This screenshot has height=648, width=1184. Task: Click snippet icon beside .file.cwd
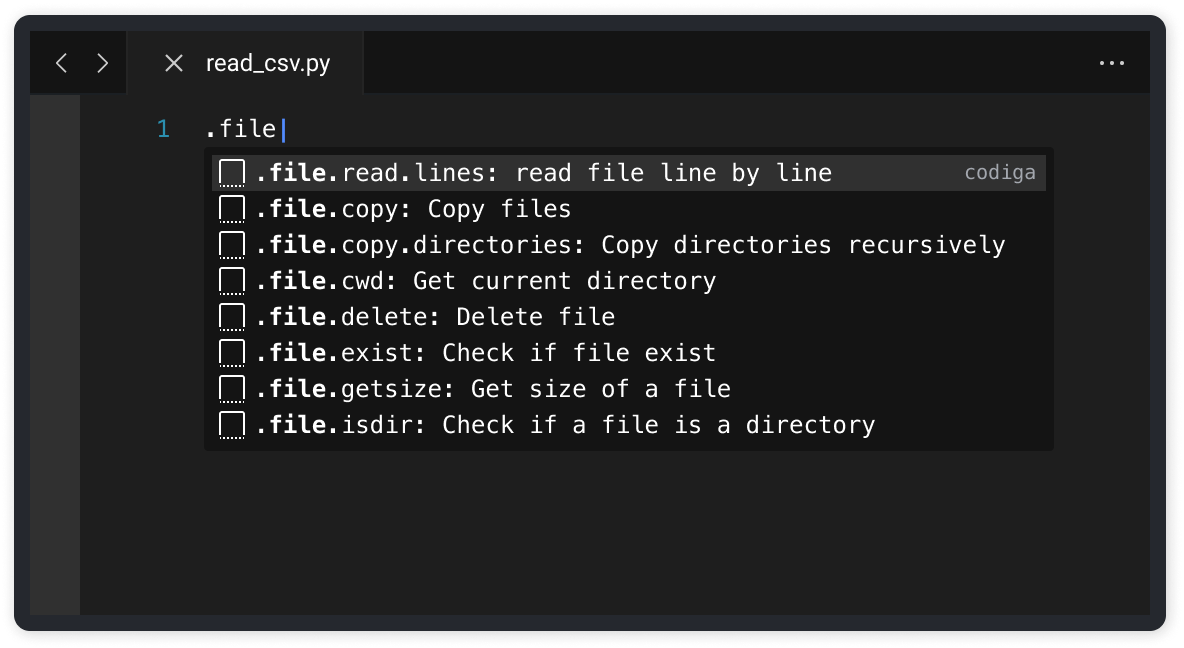[232, 281]
